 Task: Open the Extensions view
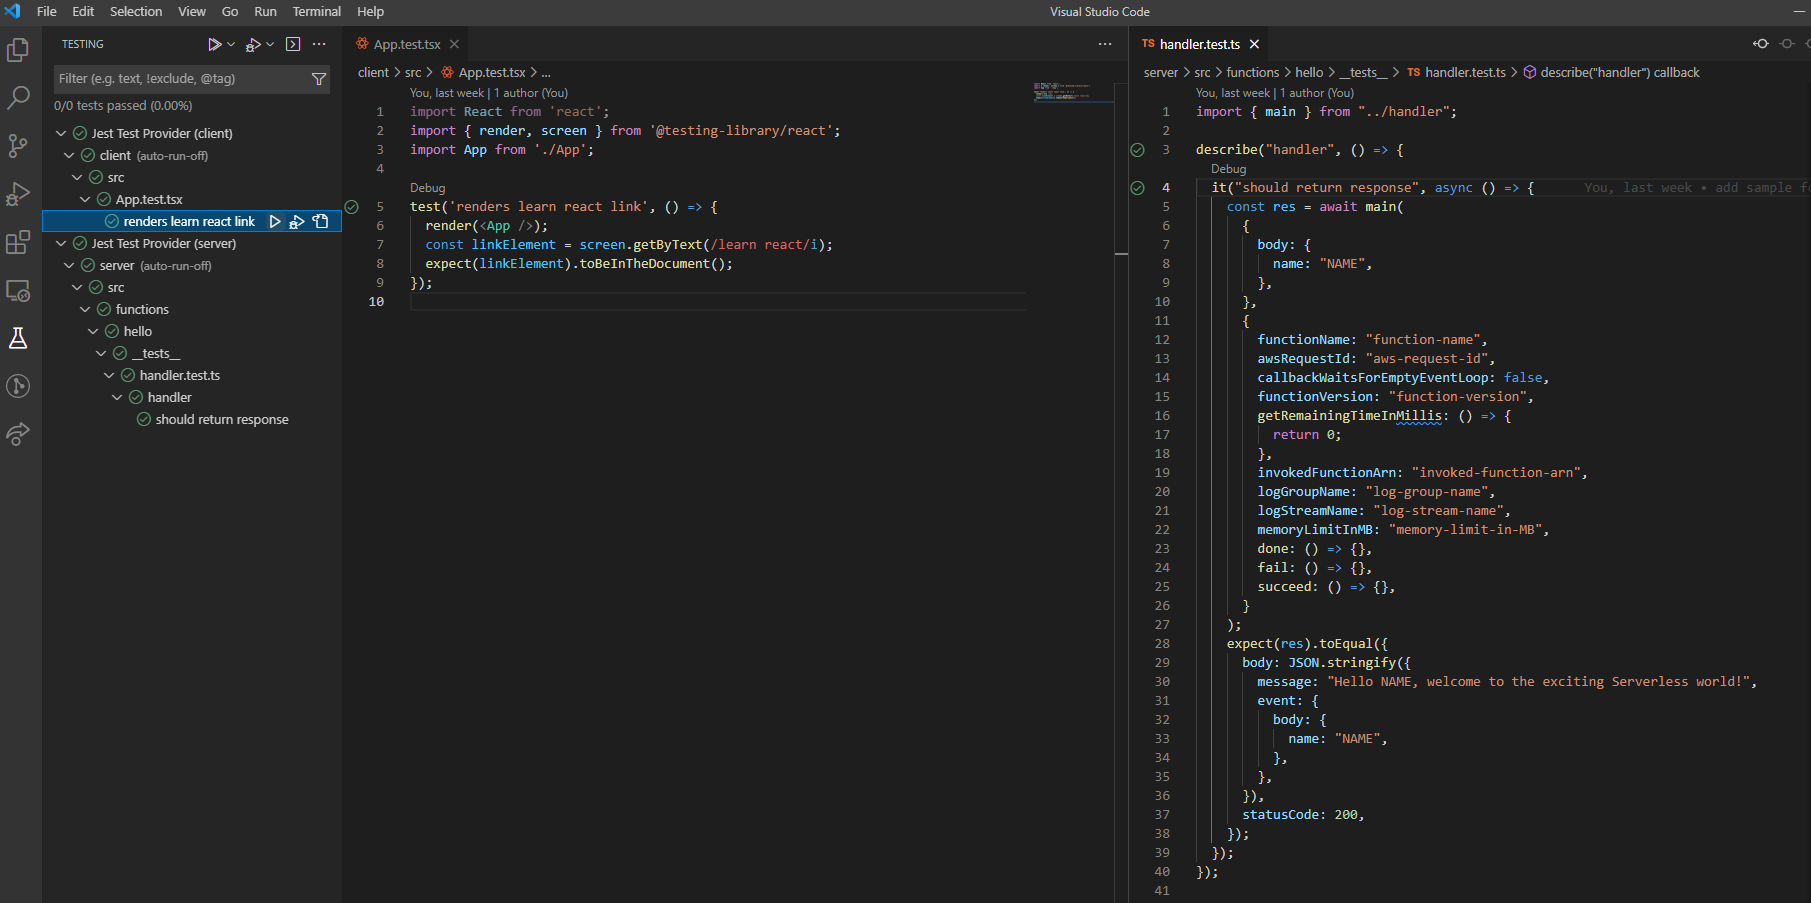[18, 242]
